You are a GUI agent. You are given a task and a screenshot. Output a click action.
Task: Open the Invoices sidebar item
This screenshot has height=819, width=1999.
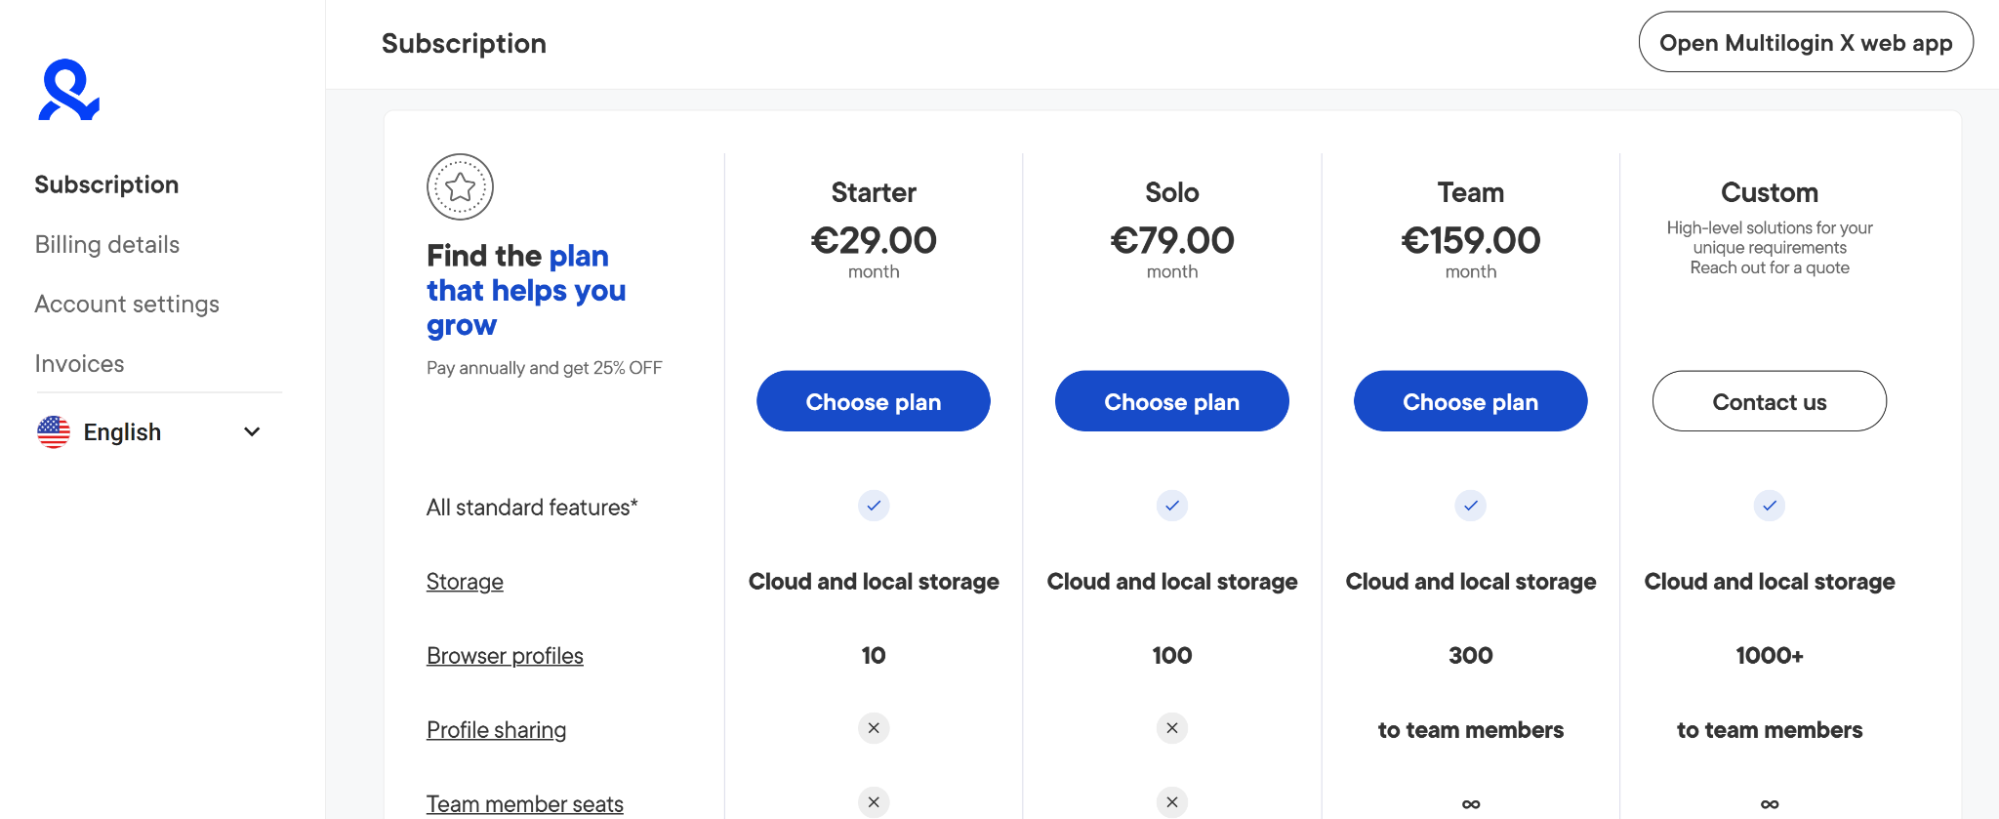pyautogui.click(x=79, y=364)
